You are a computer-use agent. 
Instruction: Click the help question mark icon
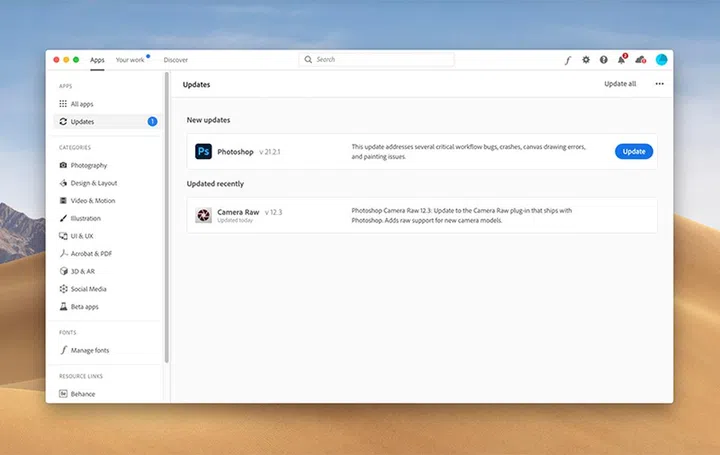[603, 60]
